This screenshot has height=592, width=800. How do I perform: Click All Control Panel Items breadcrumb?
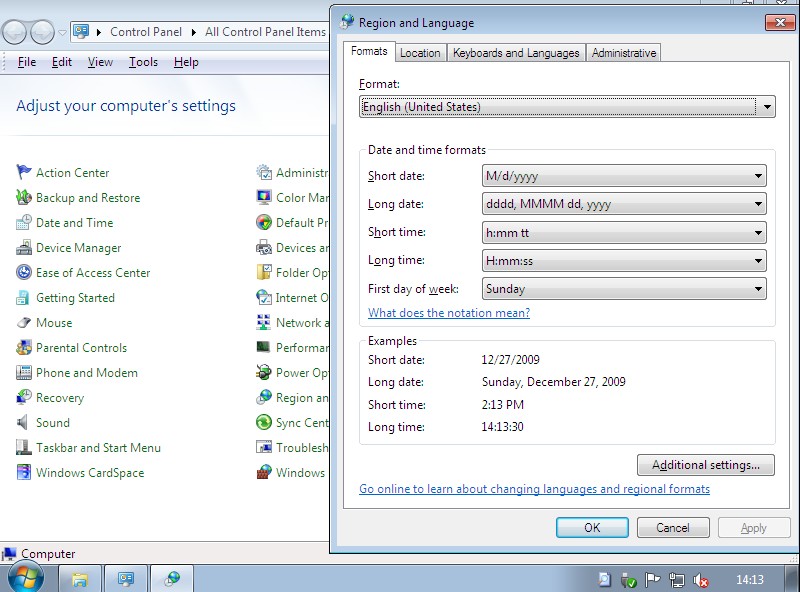[265, 32]
